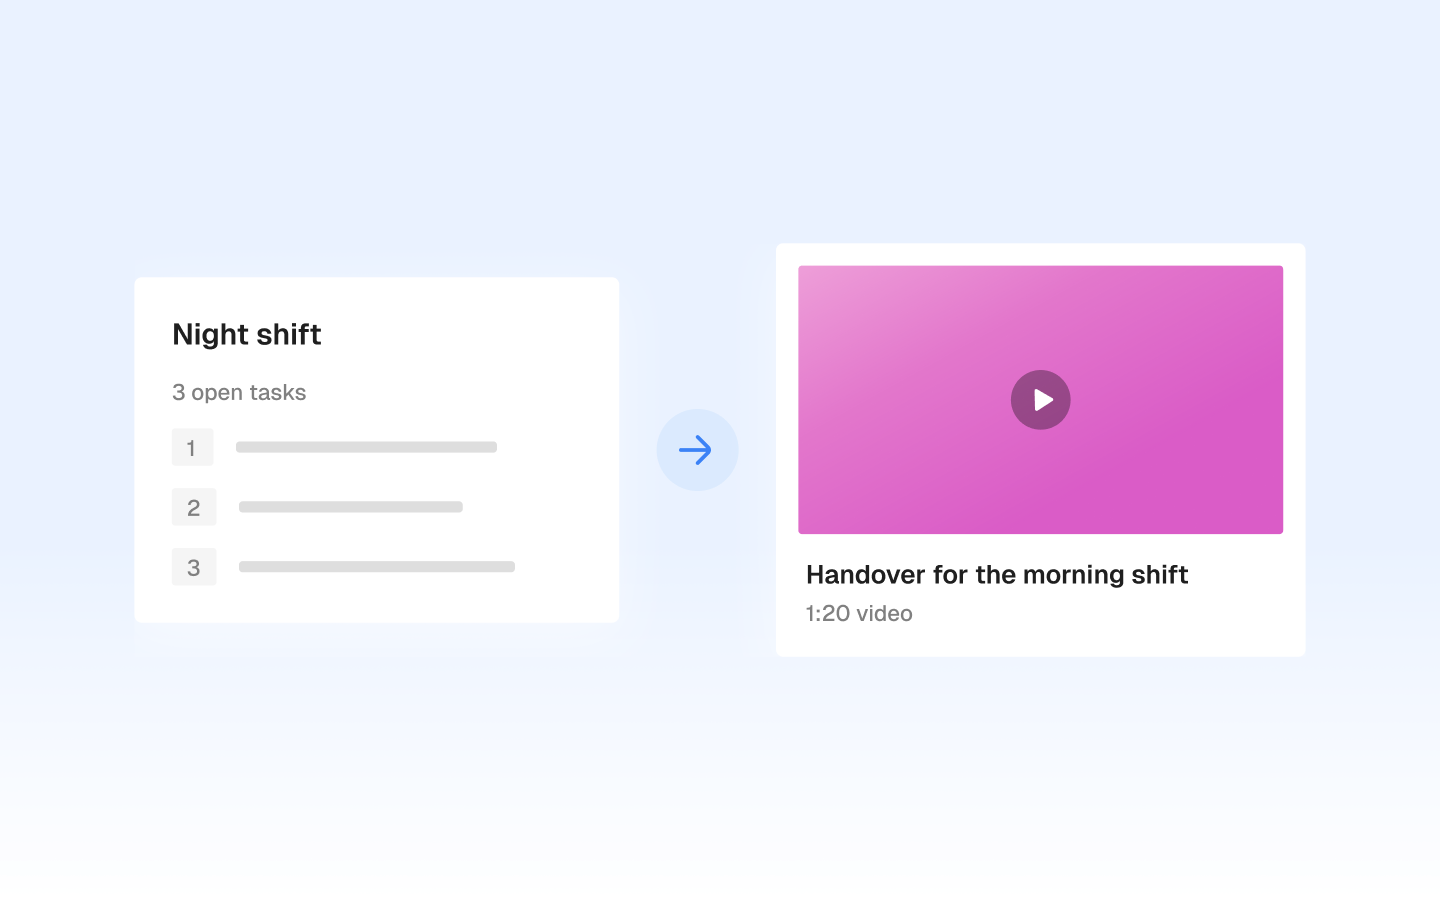Select task number 2 badge

(x=194, y=507)
